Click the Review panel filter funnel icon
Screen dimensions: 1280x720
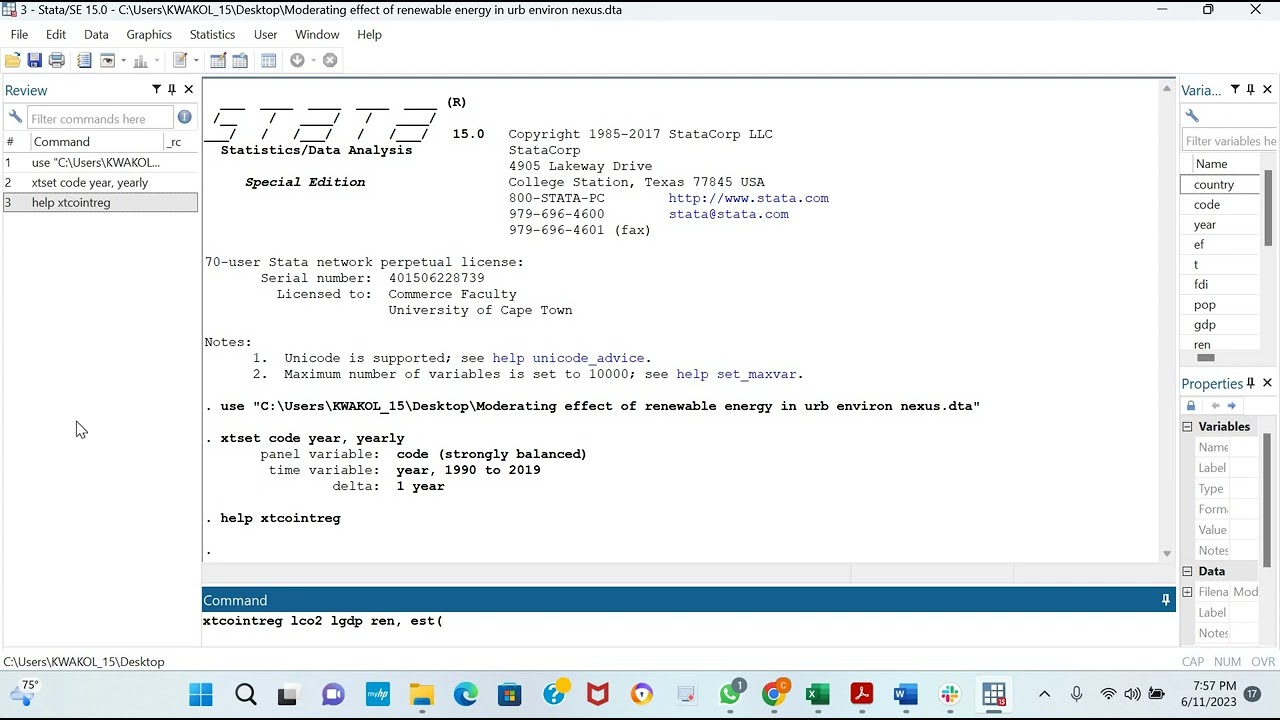(x=156, y=90)
